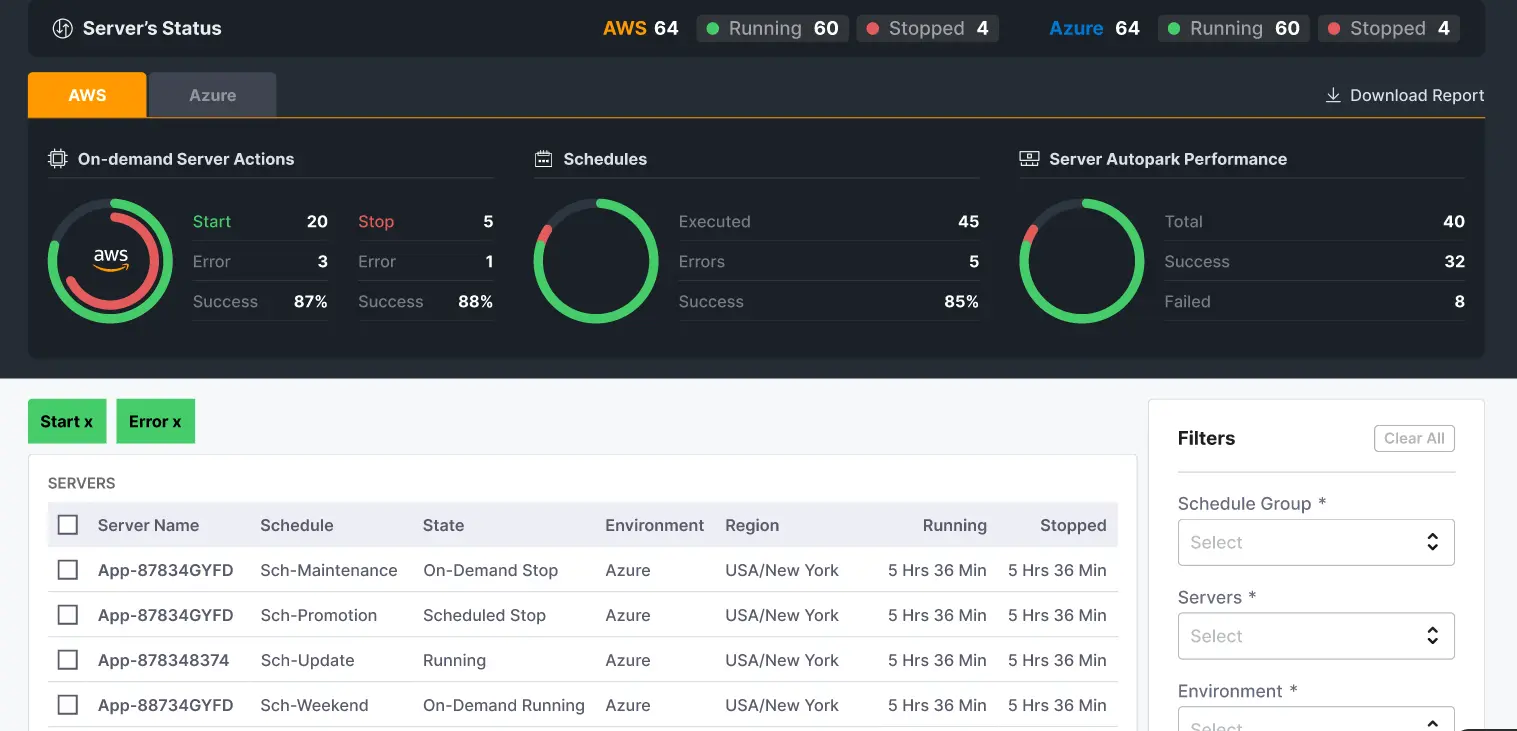Screen dimensions: 1517x731
Task: Click the AWS logo inside the donut chart
Action: point(111,259)
